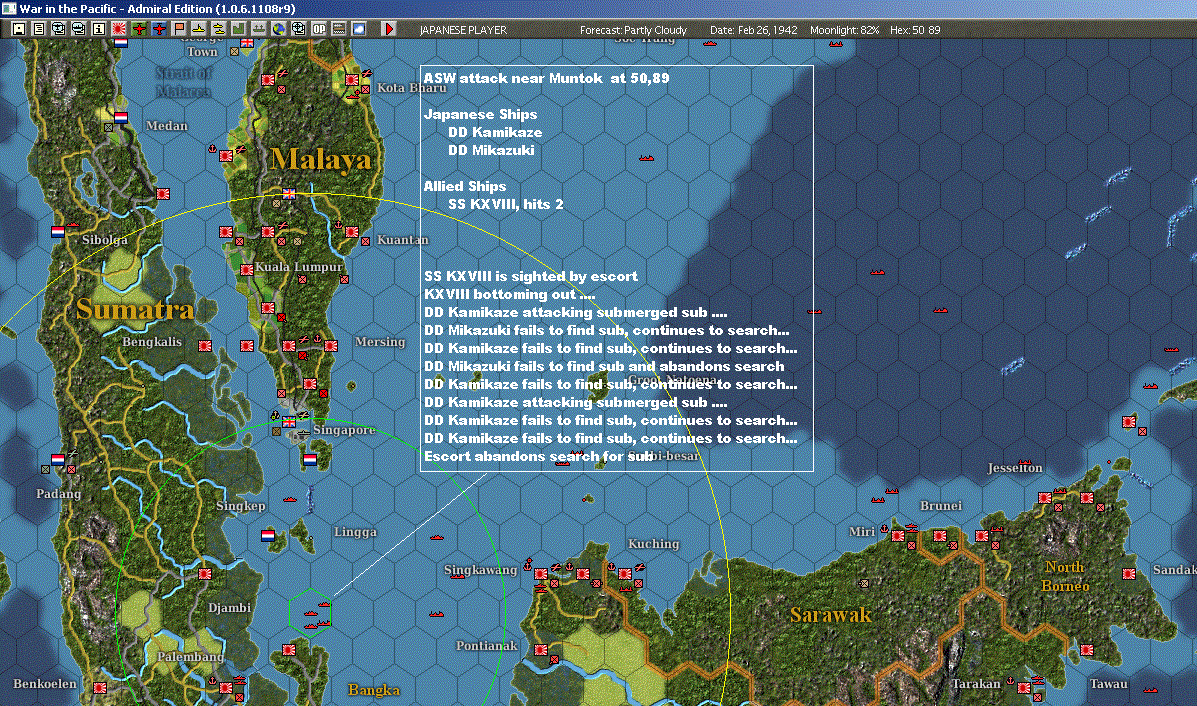The height and width of the screenshot is (706, 1197).
Task: Click the grey ships-in-port toolbar icon
Action: (259, 29)
